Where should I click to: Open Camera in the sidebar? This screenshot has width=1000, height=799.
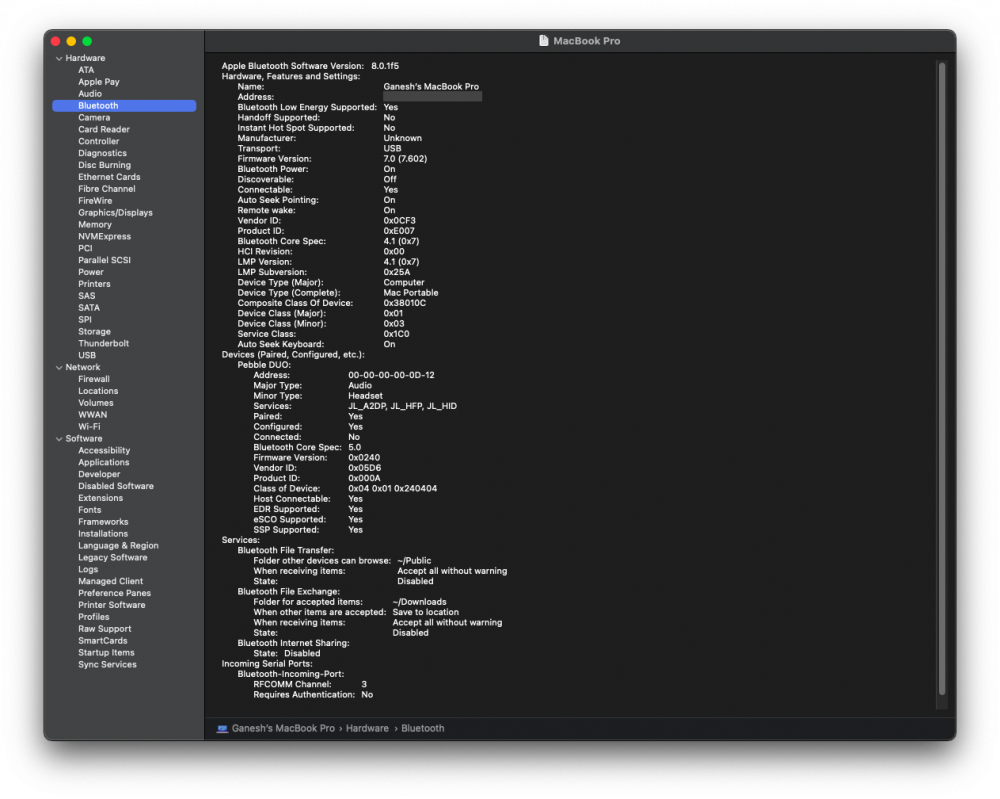click(x=94, y=117)
